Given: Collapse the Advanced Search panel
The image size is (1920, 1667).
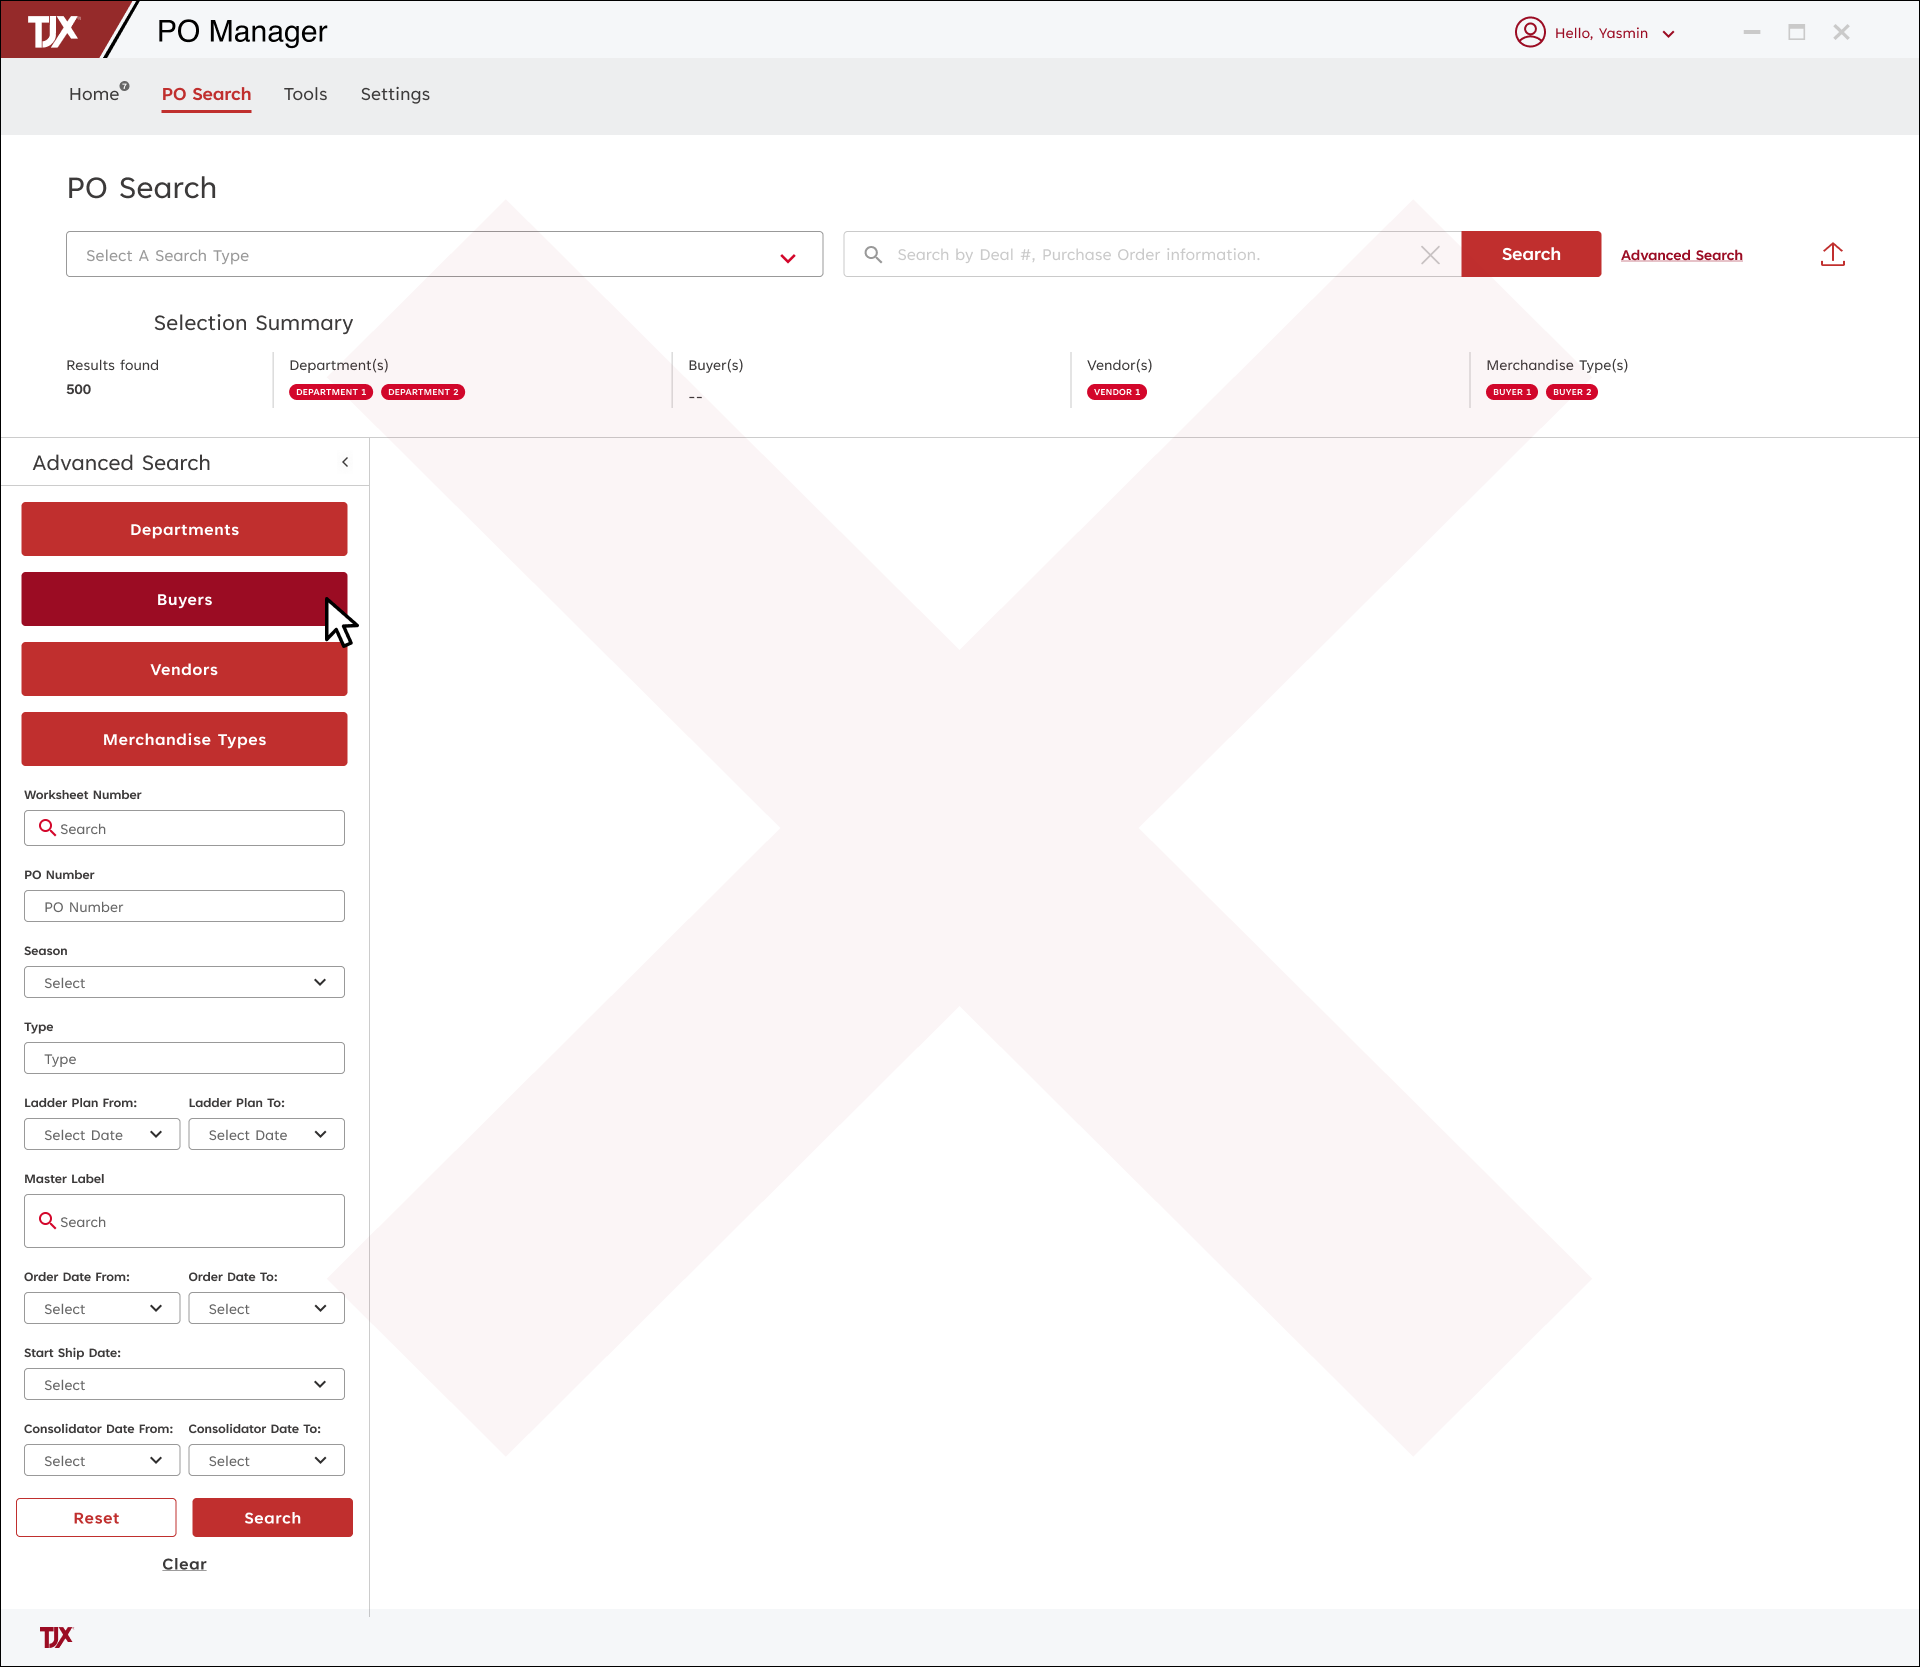Looking at the screenshot, I should coord(345,462).
